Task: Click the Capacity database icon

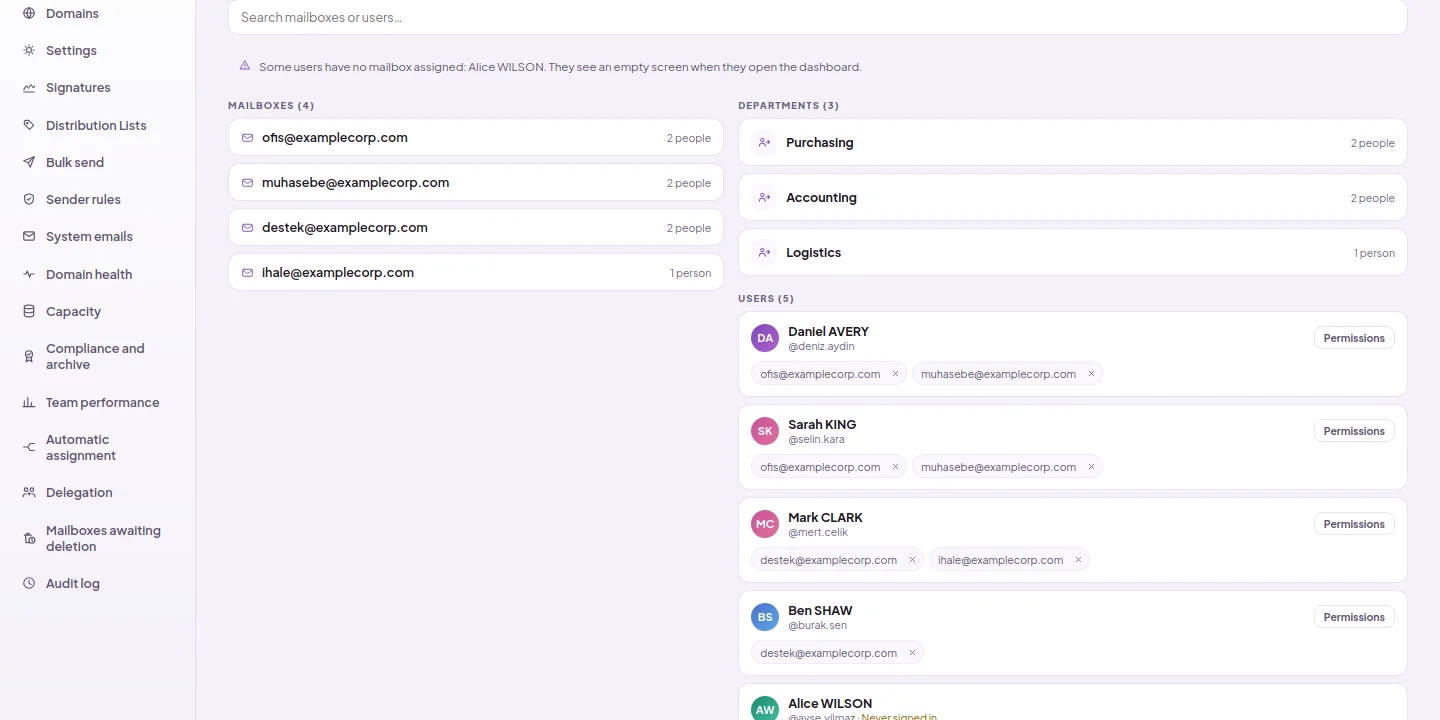Action: [x=29, y=312]
